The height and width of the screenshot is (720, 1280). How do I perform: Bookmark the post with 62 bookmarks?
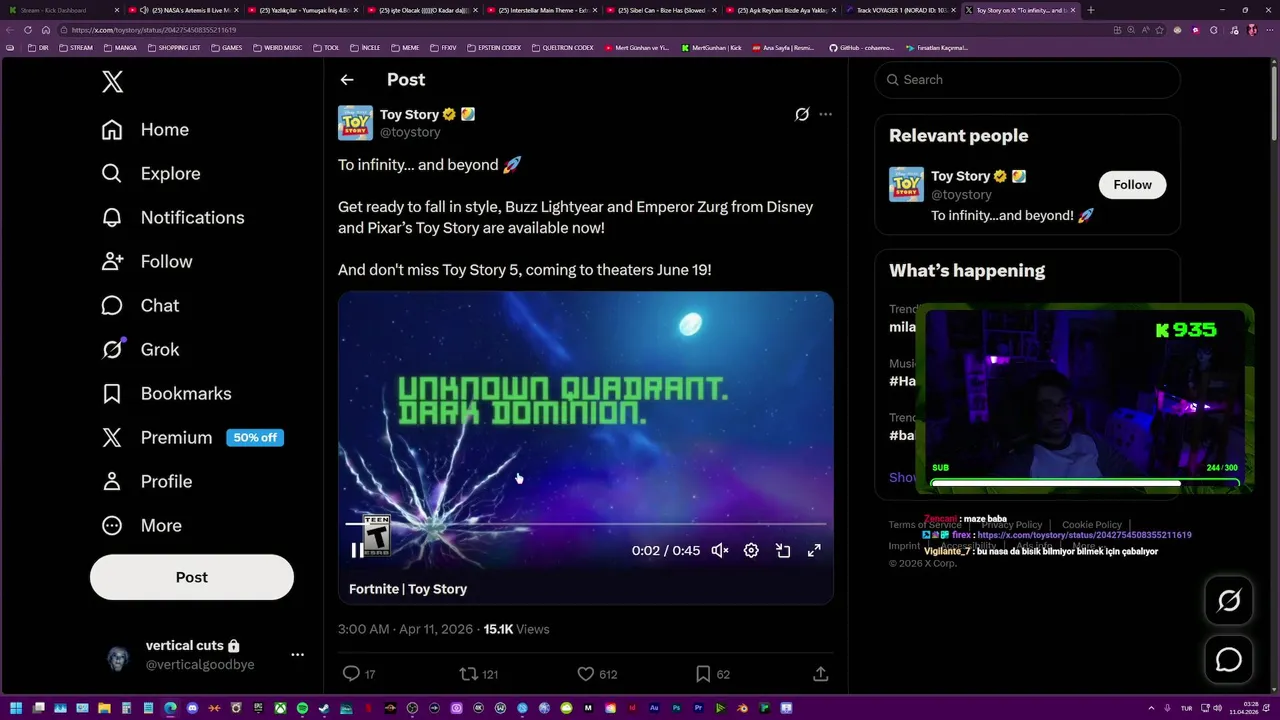703,674
